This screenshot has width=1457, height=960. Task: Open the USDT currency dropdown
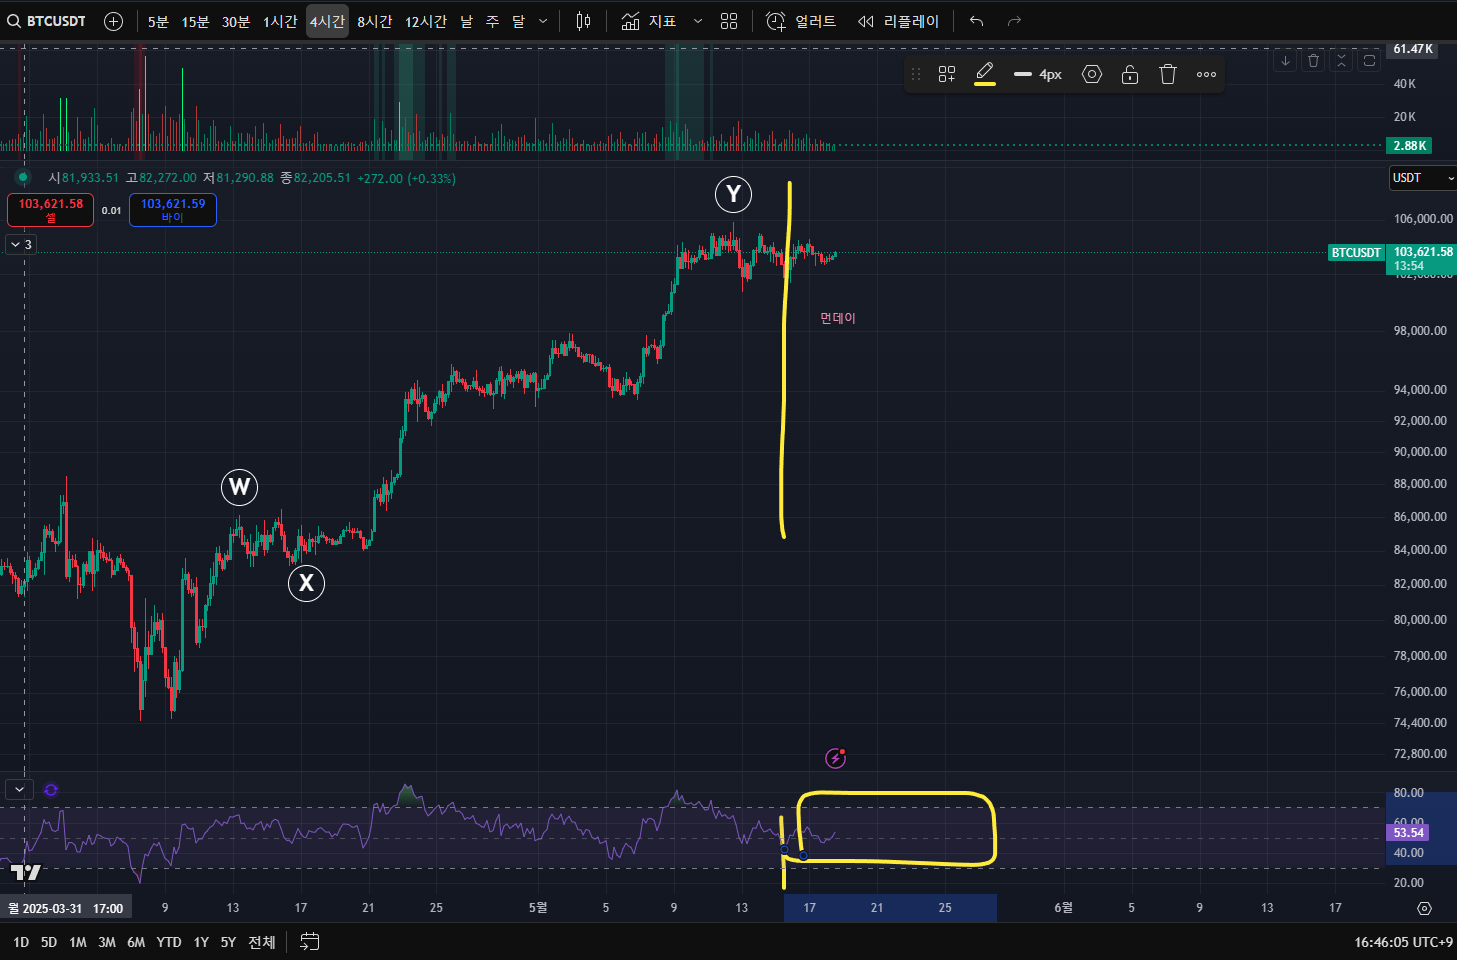point(1422,178)
